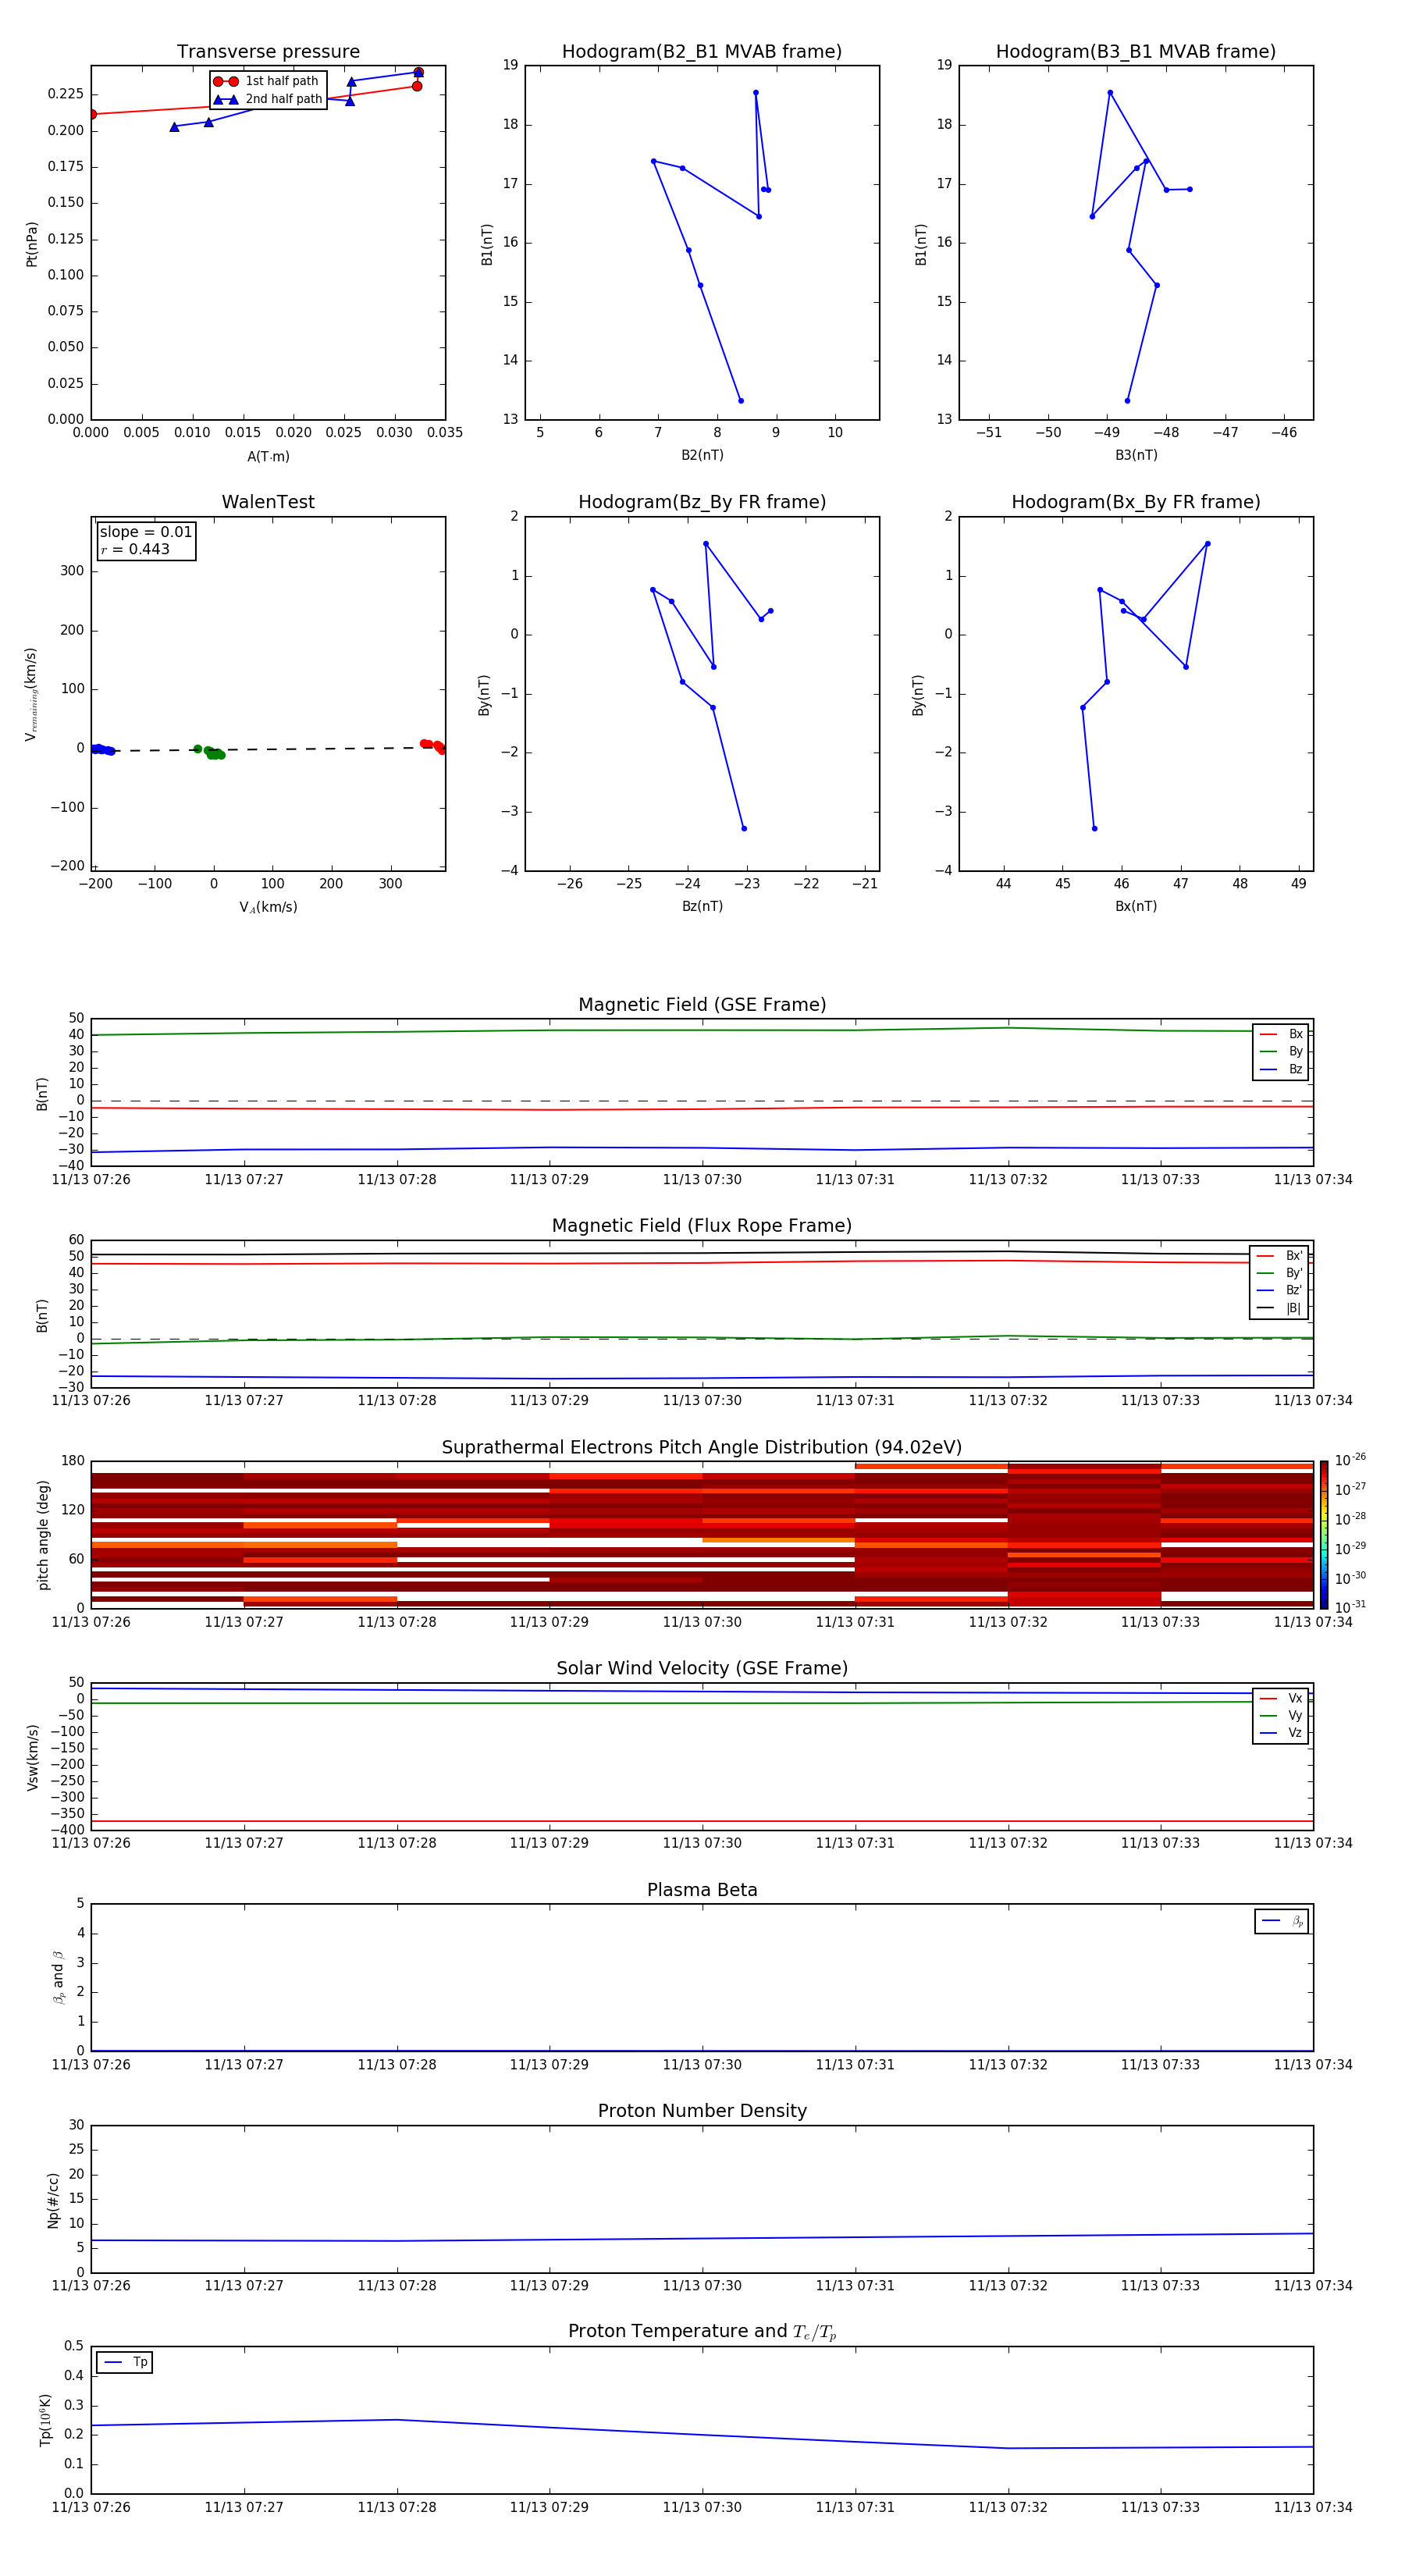This screenshot has width=1405, height=2576.
Task: Click the "Bz(nT)" x-axis label
Action: coord(702,906)
